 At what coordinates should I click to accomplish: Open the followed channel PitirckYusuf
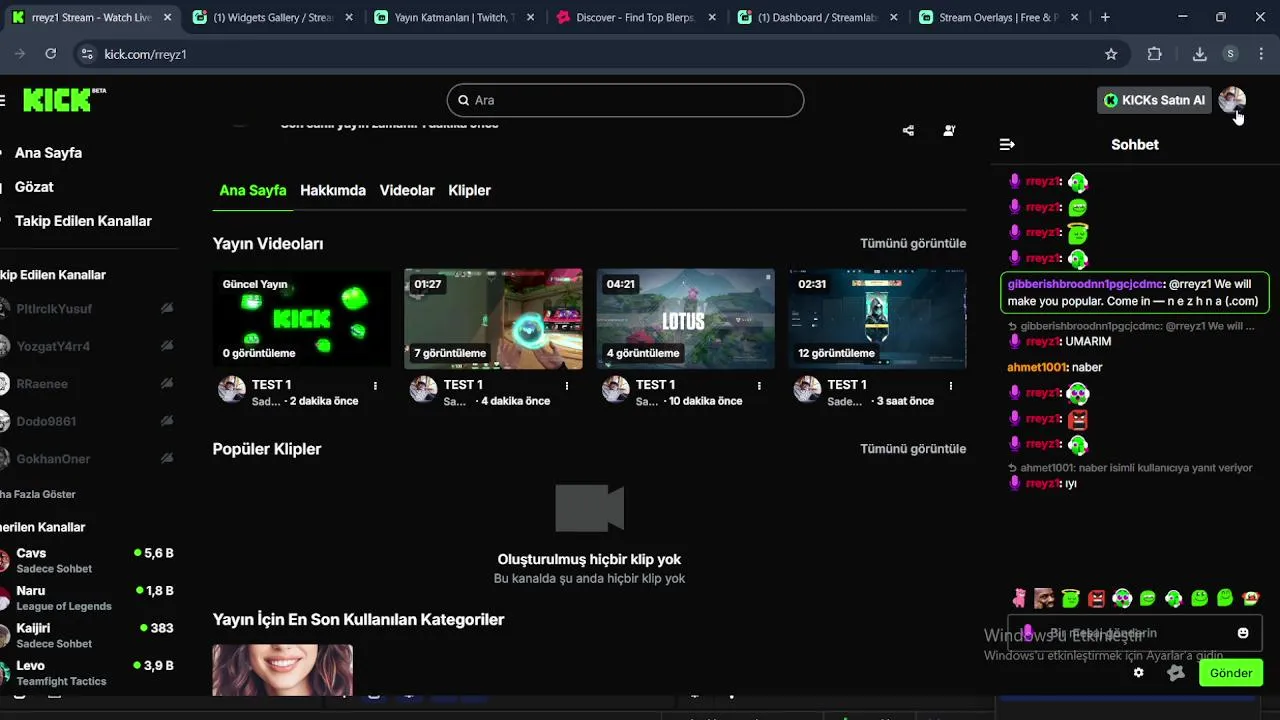pyautogui.click(x=88, y=309)
